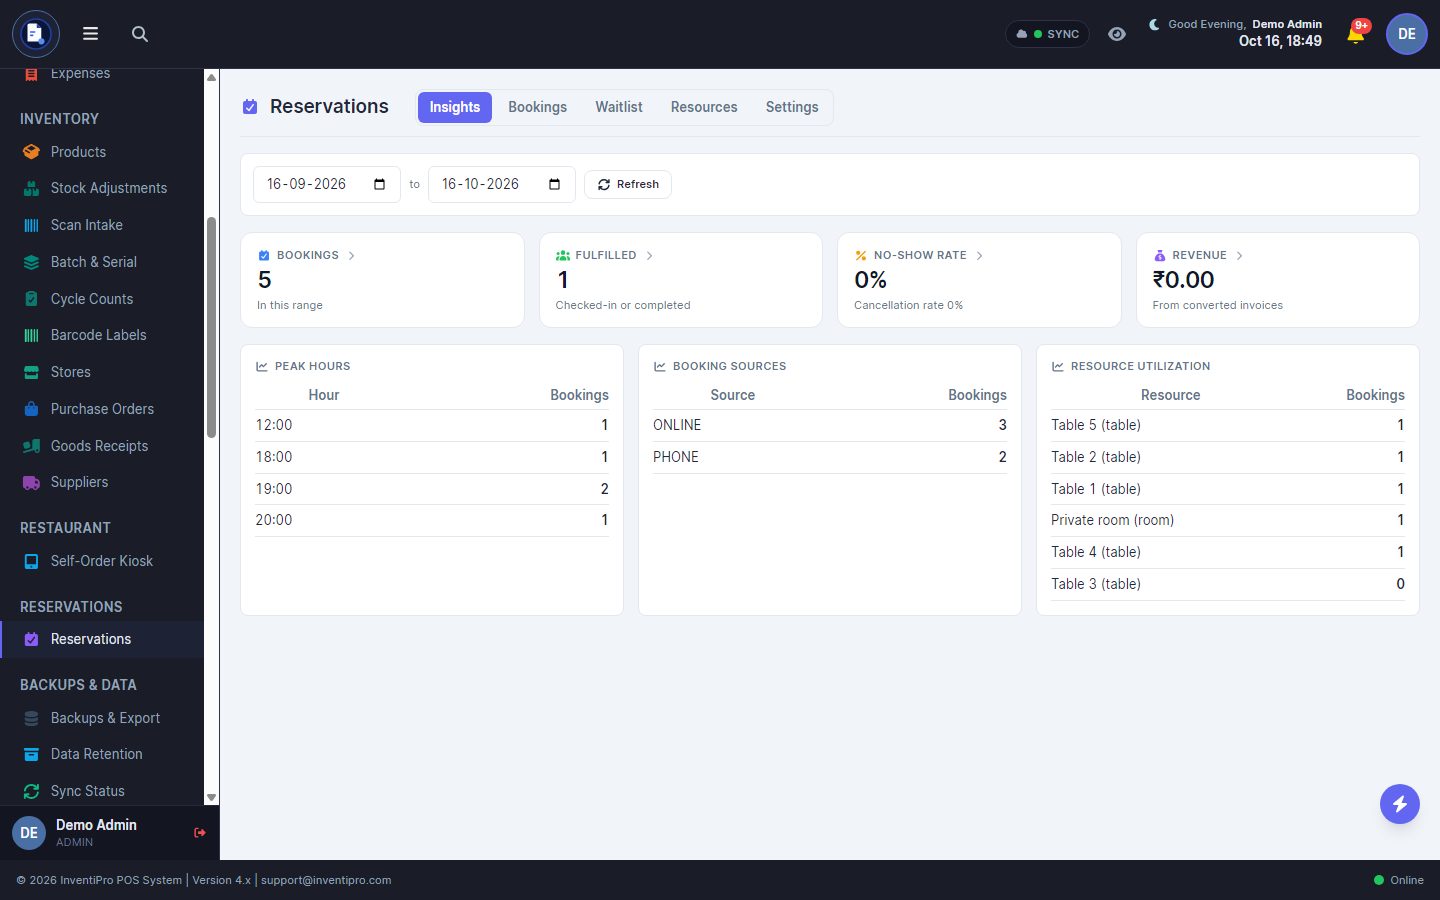Image resolution: width=1440 pixels, height=900 pixels.
Task: Open Products in sidebar
Action: coord(102,152)
